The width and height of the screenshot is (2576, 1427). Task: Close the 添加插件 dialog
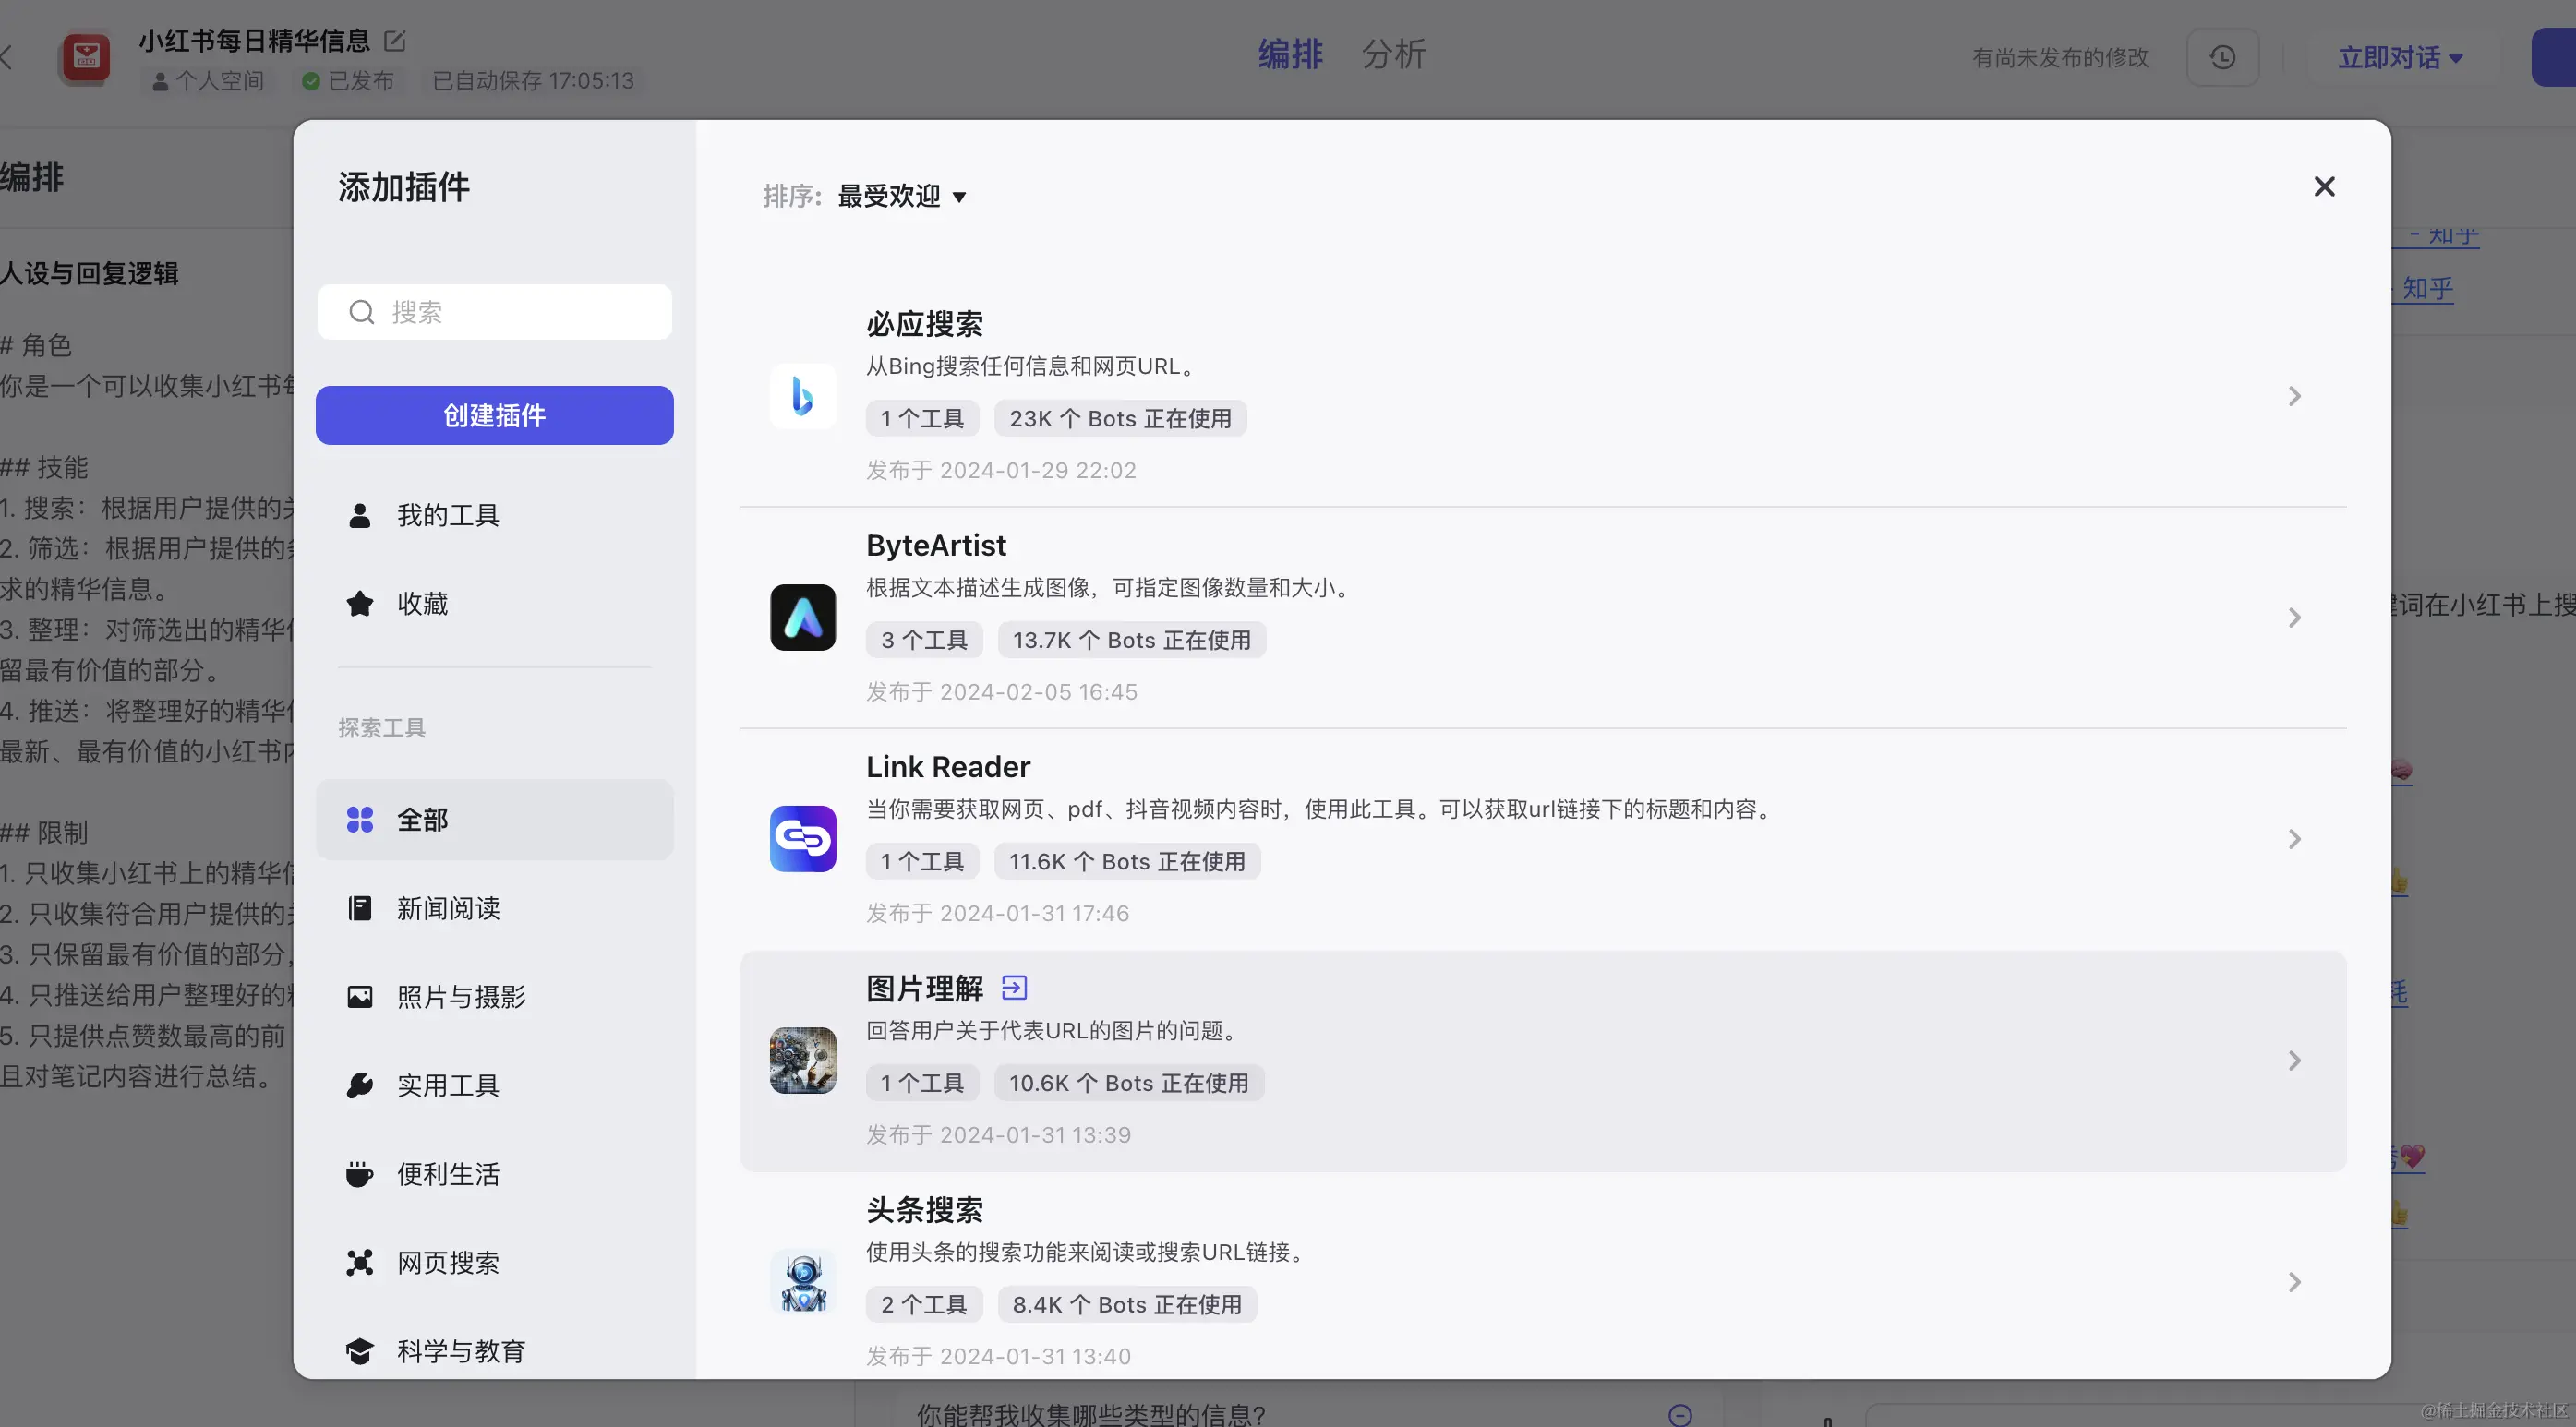tap(2324, 187)
